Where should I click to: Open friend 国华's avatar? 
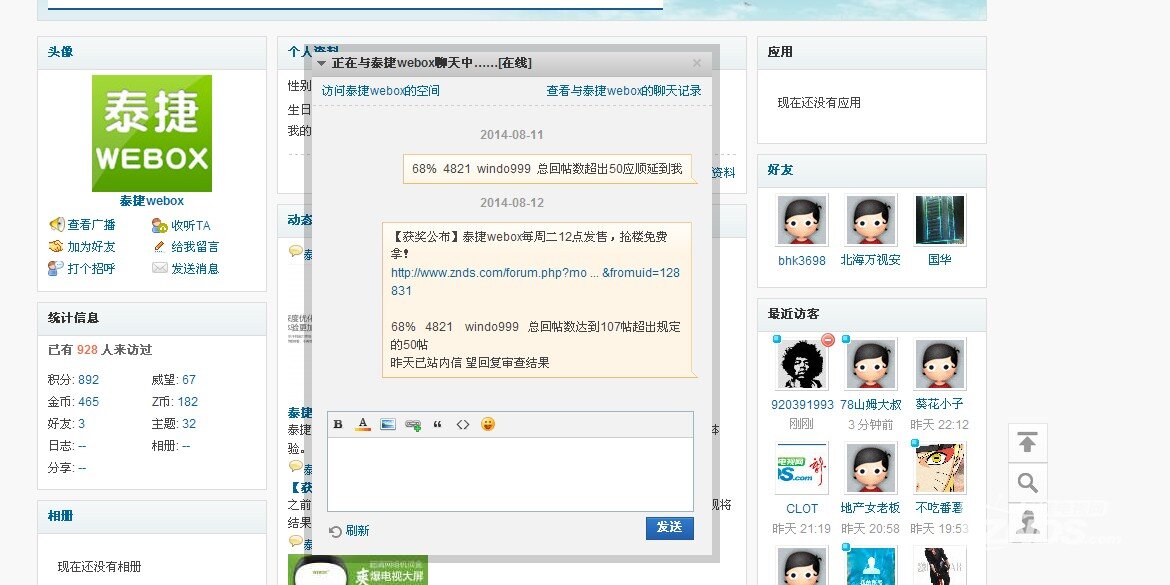pos(939,220)
